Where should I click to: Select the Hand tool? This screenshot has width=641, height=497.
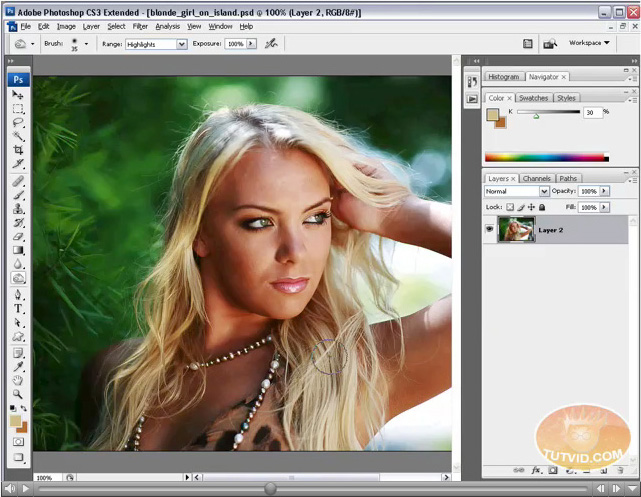[x=18, y=381]
